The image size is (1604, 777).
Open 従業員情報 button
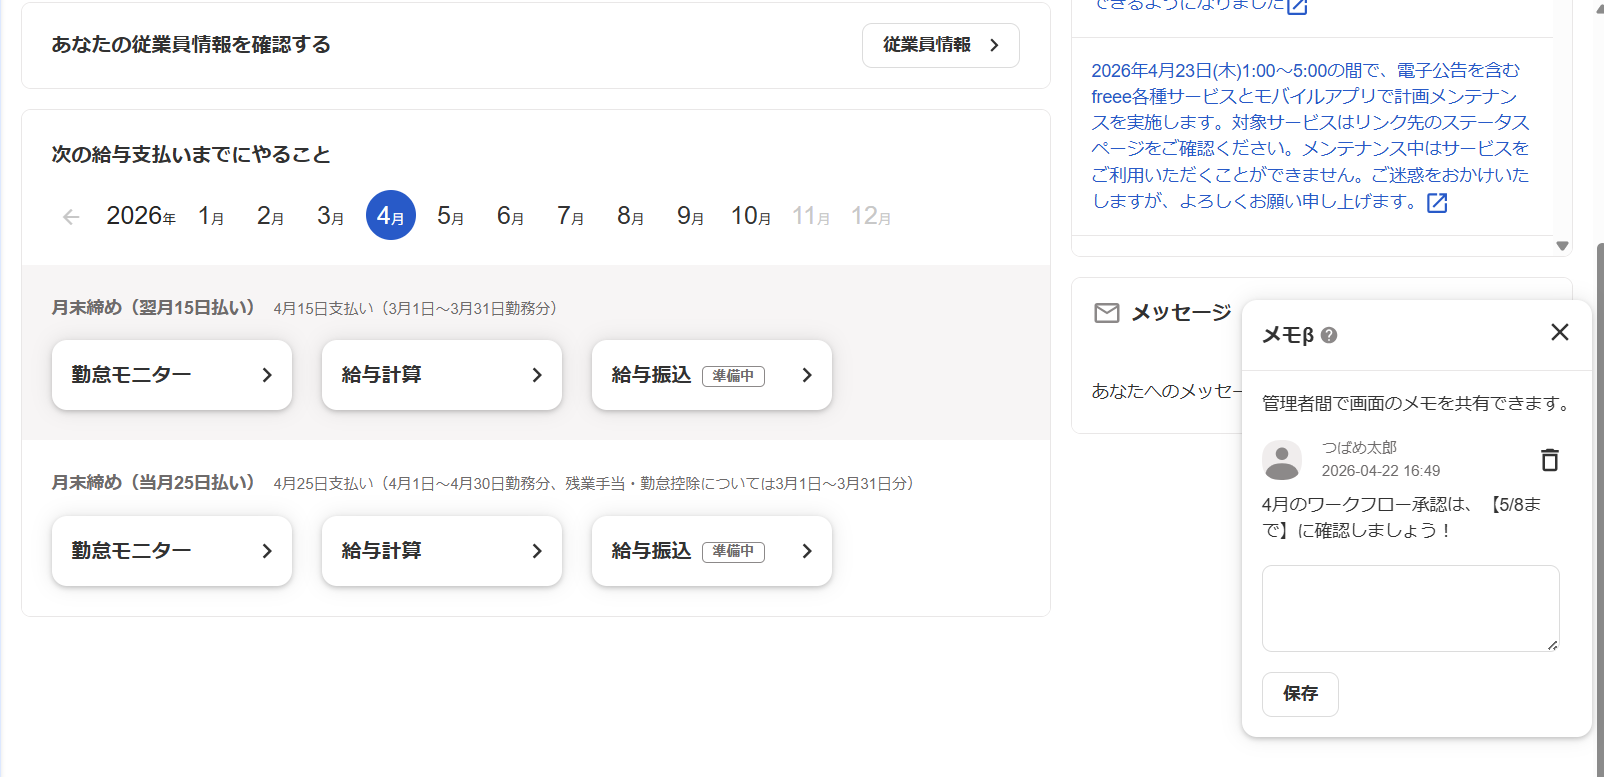click(x=940, y=45)
